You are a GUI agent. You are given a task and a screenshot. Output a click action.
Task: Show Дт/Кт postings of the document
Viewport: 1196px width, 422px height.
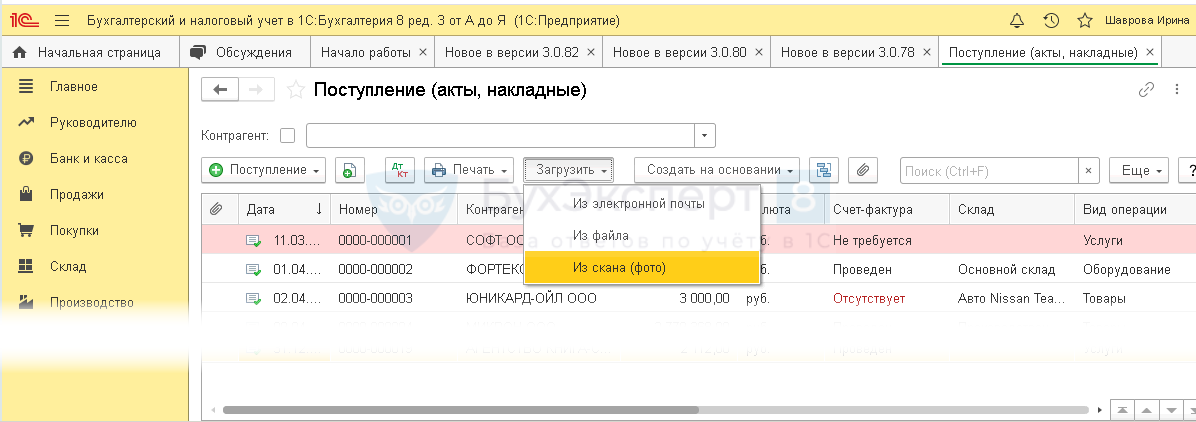(x=400, y=170)
